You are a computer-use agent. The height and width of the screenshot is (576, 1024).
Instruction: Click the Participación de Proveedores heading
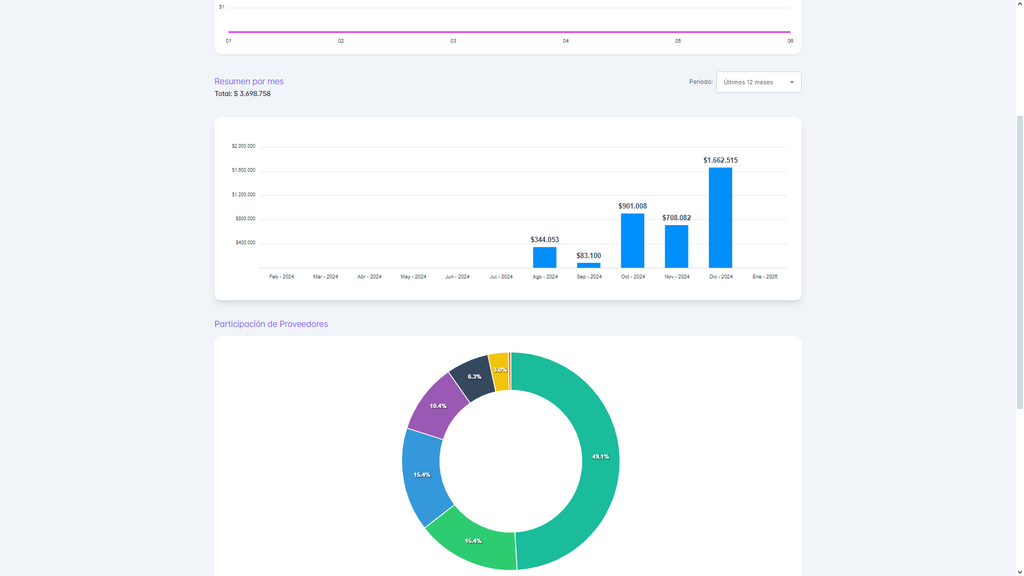pyautogui.click(x=271, y=324)
